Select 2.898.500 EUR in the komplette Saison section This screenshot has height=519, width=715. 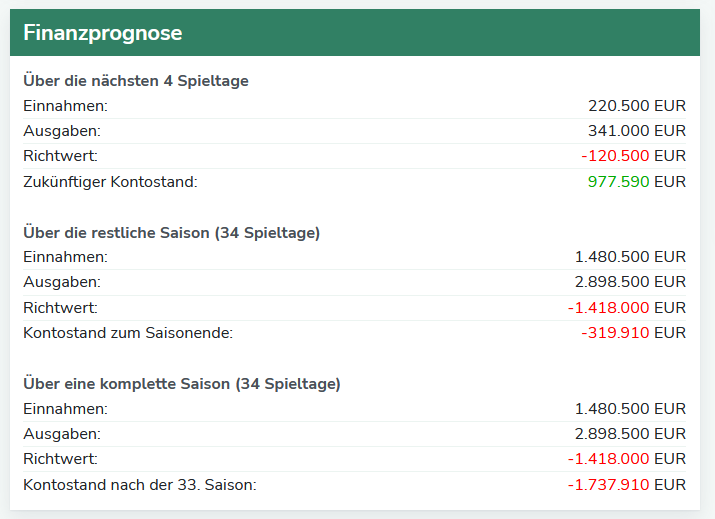[x=630, y=434]
